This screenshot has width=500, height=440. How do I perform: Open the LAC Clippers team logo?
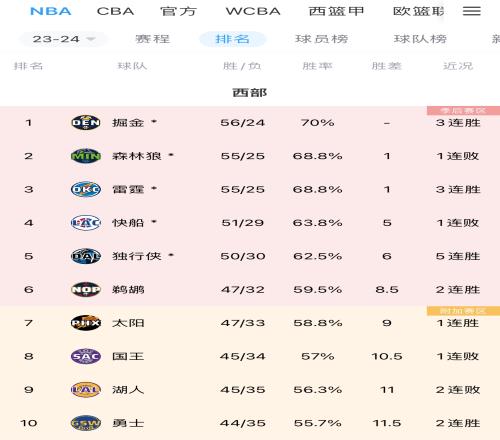(86, 222)
